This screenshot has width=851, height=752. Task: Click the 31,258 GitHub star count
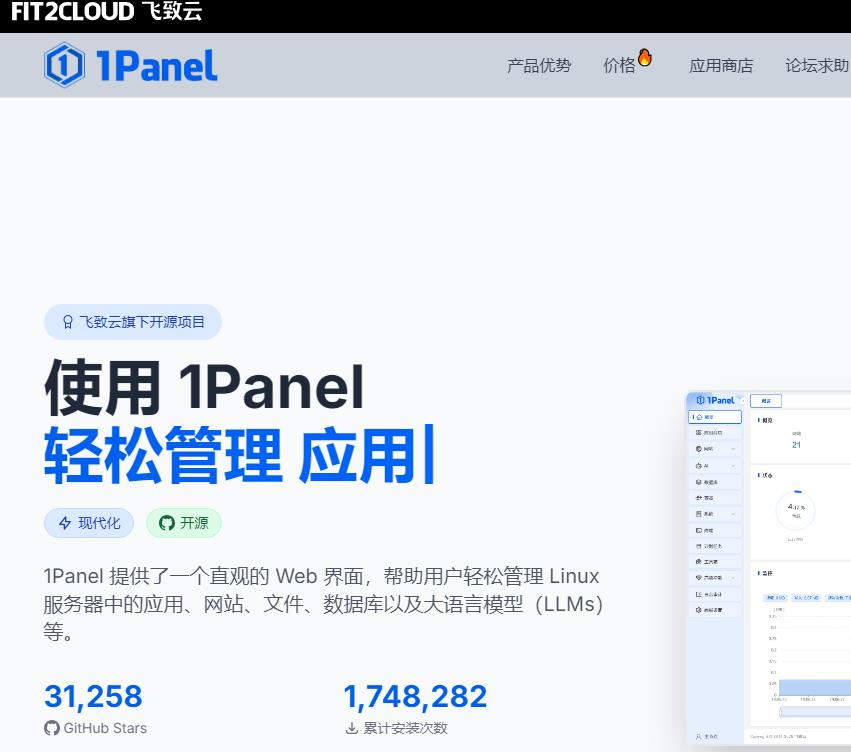[93, 696]
